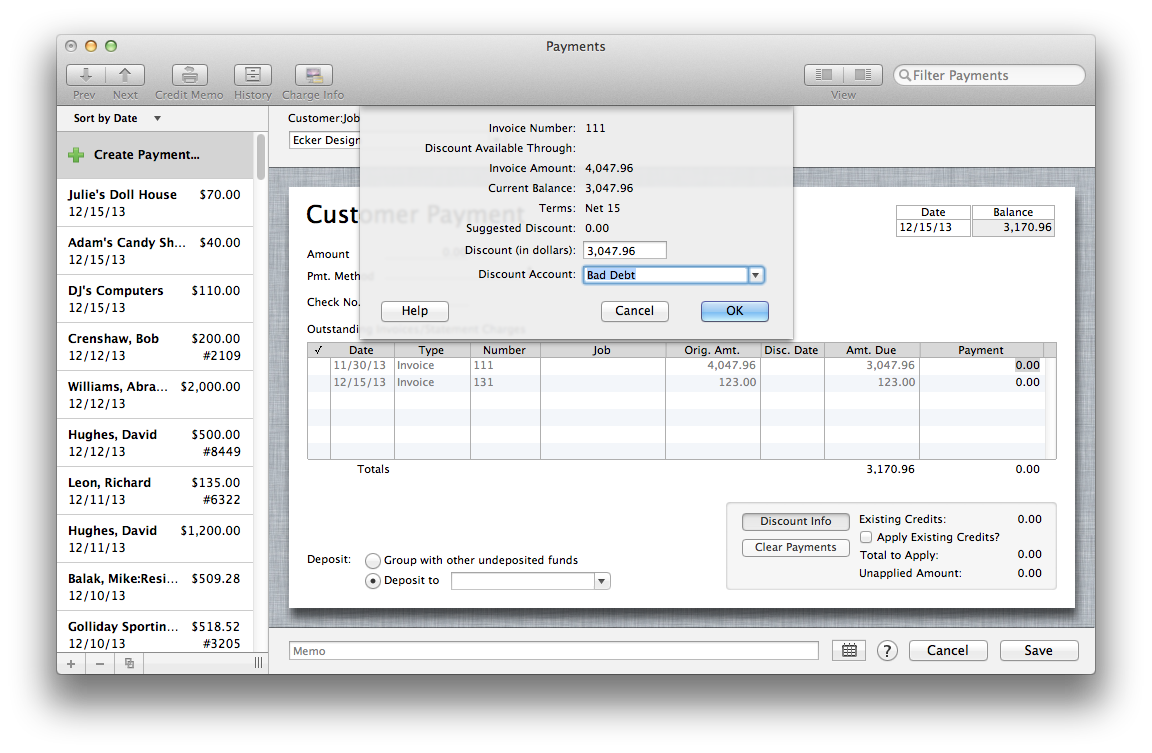Select DJ's Computers payment $110.00
1152x753 pixels.
coord(155,299)
